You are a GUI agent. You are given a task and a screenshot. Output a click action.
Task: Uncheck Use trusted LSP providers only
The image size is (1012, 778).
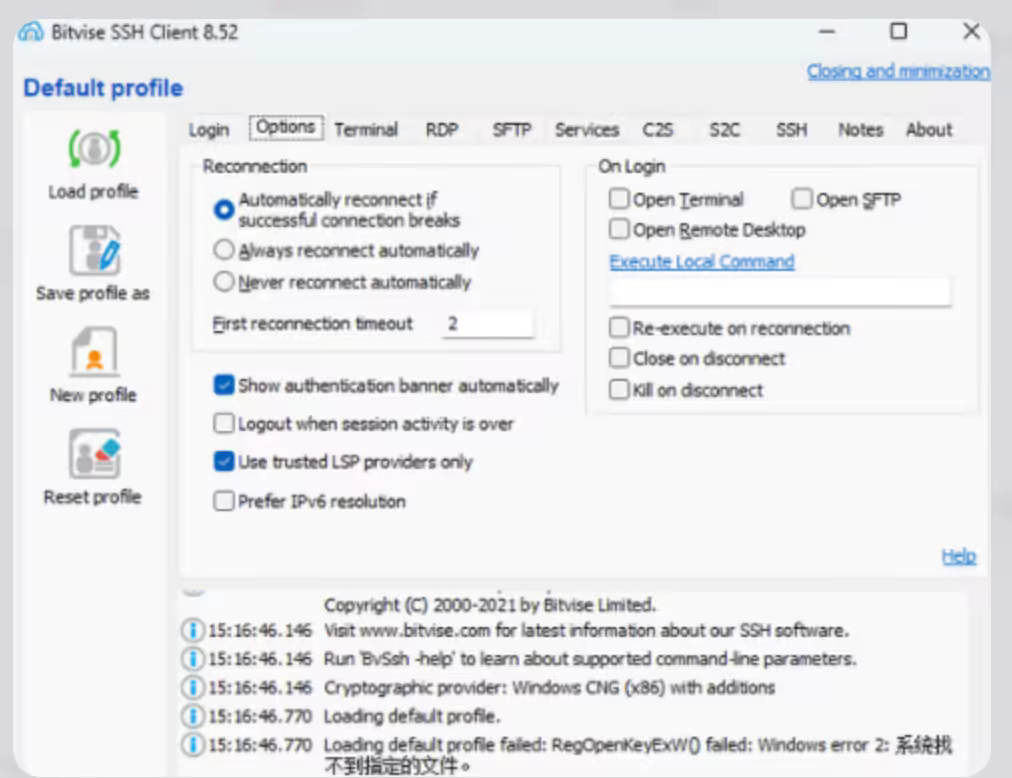(224, 462)
